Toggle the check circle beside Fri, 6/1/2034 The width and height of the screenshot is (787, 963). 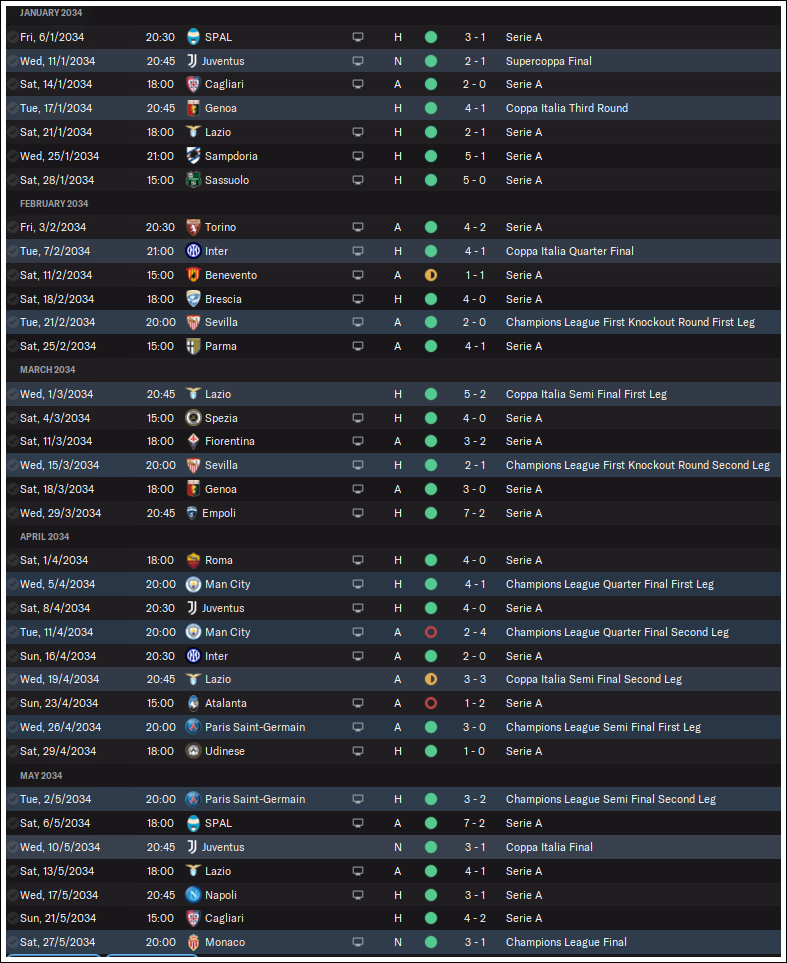pos(13,37)
